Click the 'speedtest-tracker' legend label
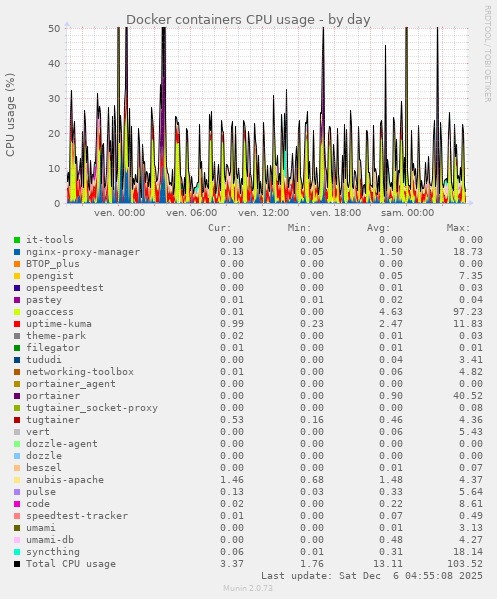497x599 pixels. 77,516
